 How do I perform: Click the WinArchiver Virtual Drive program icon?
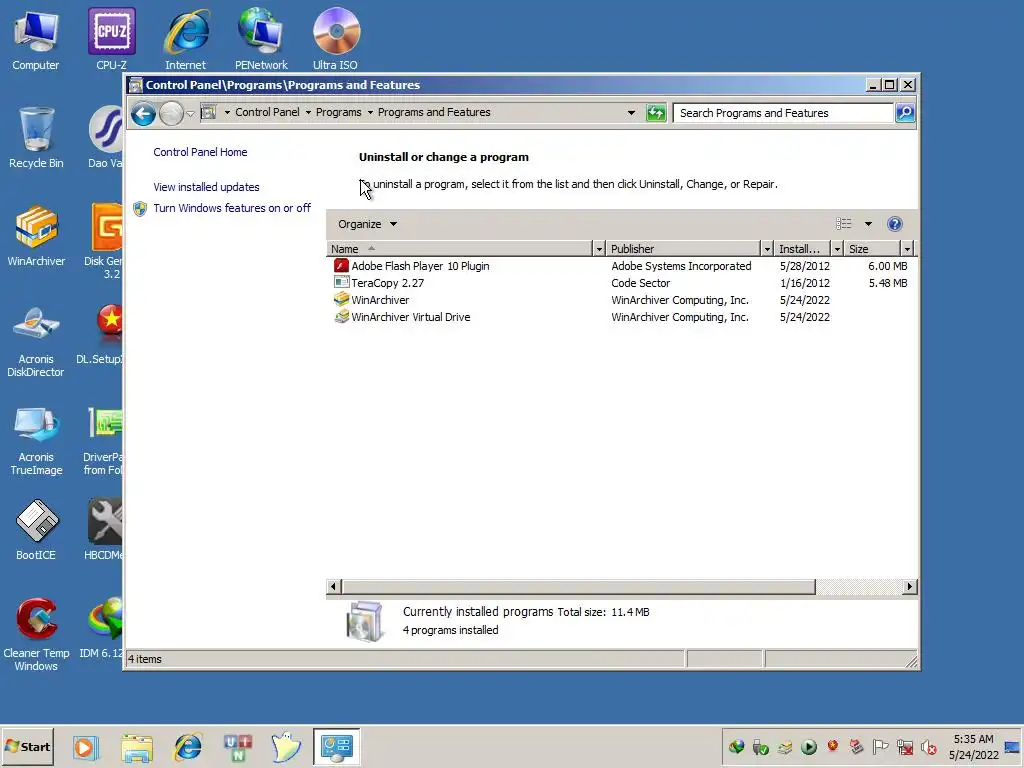click(x=341, y=317)
